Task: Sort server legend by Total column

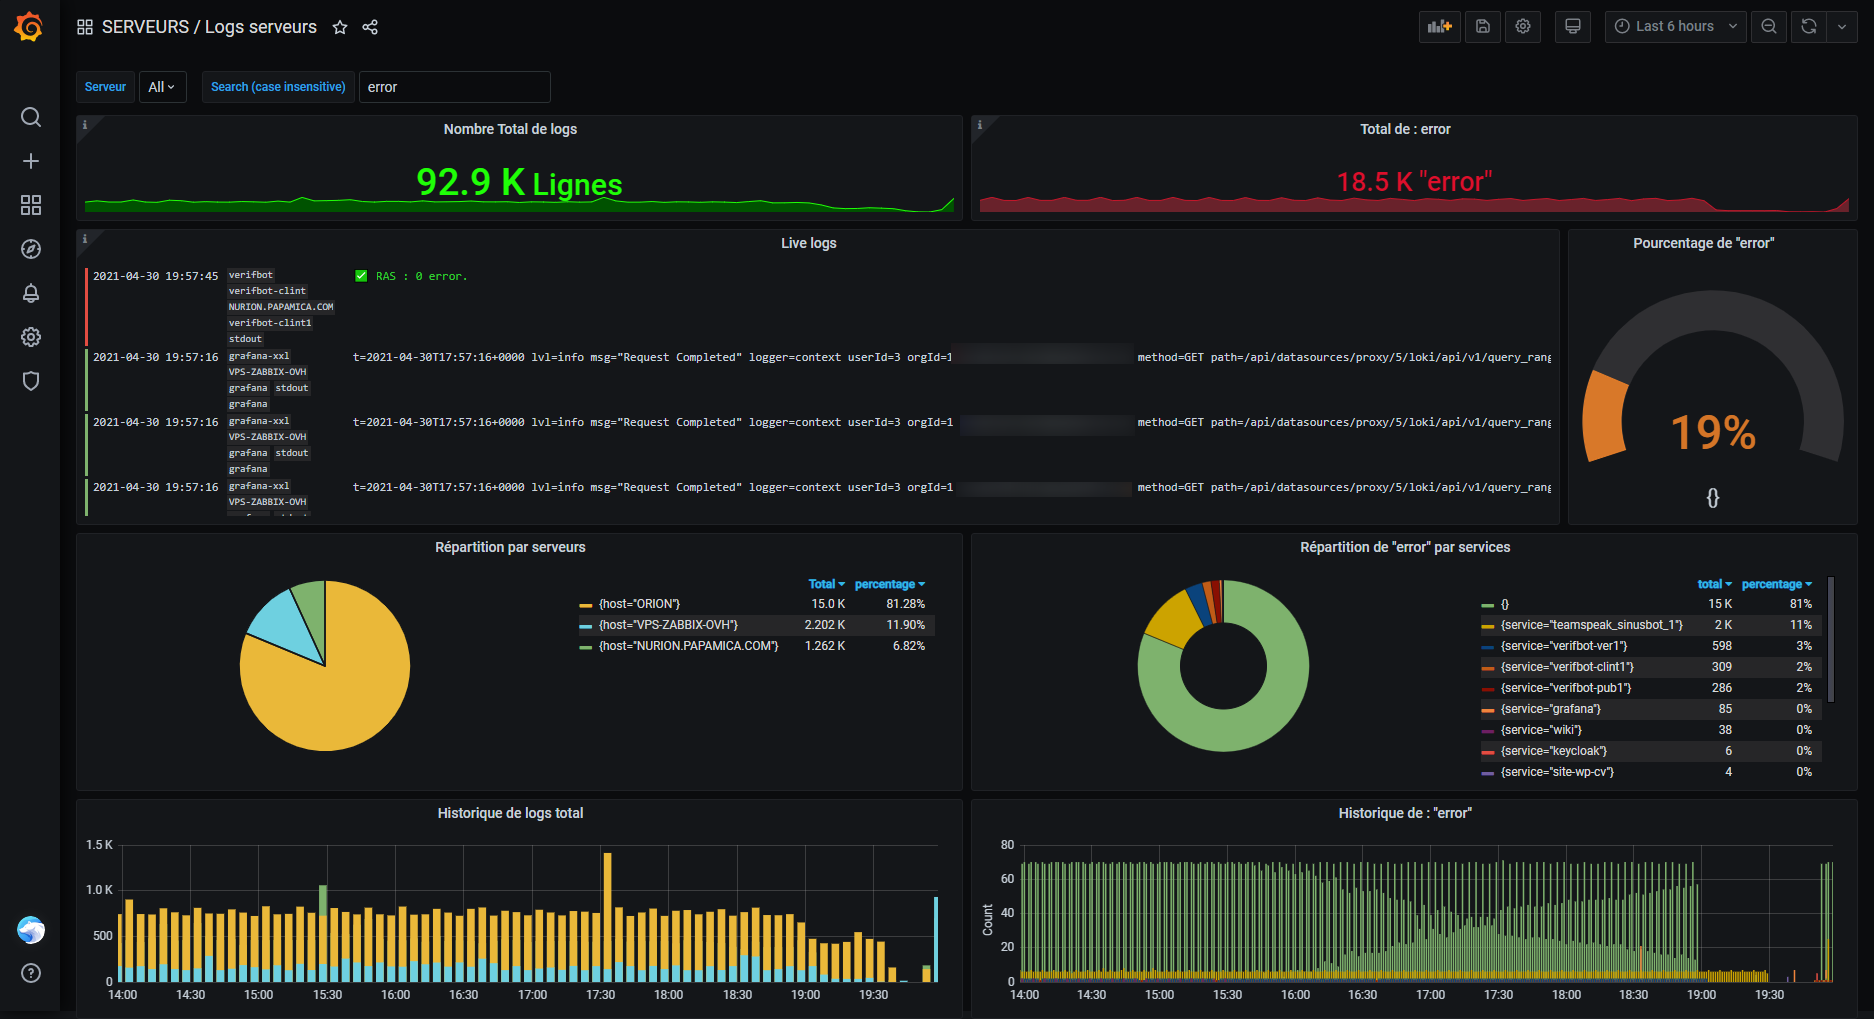Action: tap(825, 584)
